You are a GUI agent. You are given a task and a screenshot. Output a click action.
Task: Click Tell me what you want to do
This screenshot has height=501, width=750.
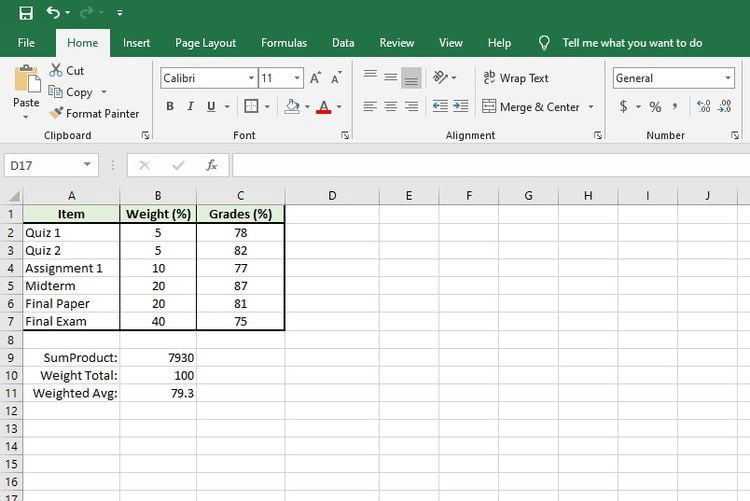coord(632,43)
